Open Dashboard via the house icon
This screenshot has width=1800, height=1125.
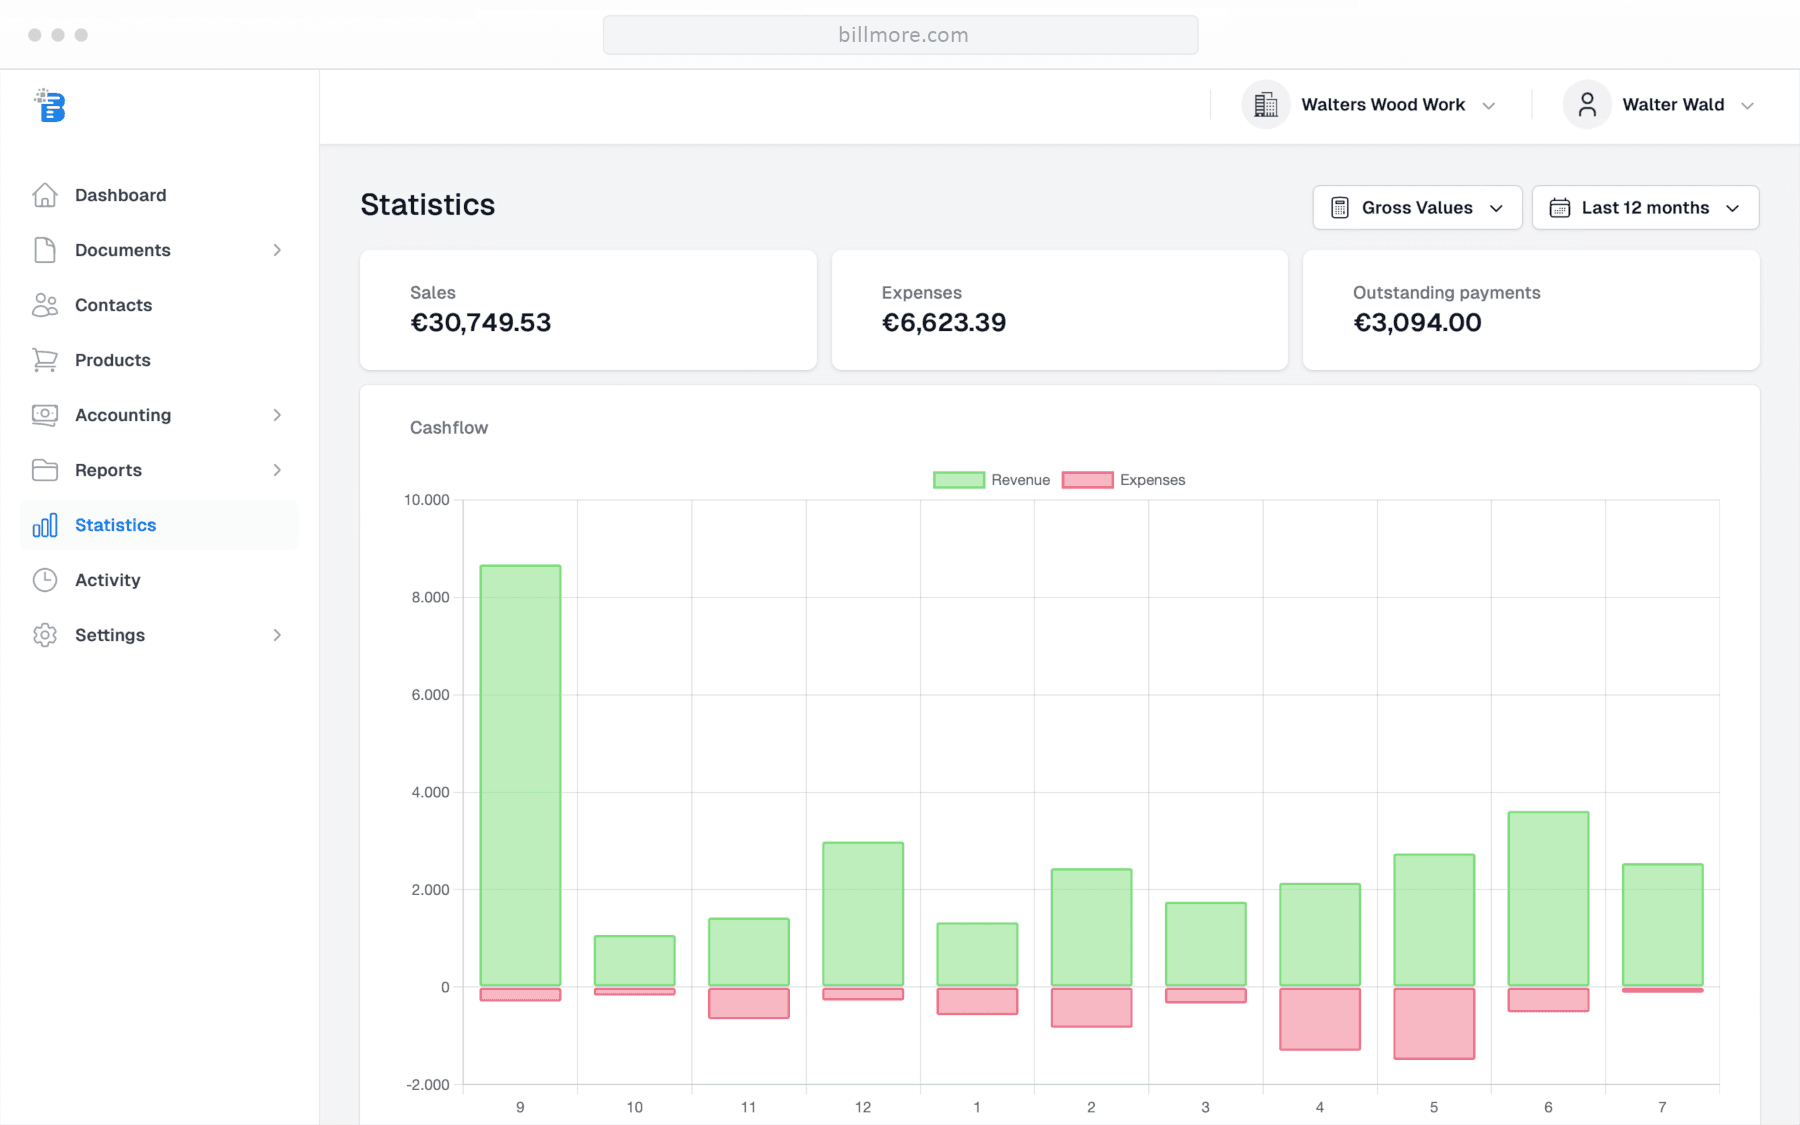point(45,195)
